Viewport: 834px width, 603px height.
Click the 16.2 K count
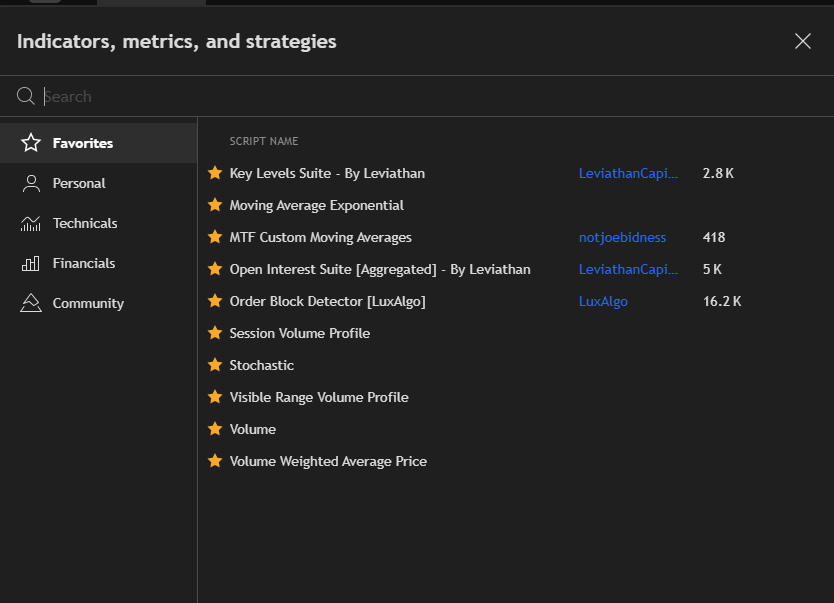[x=722, y=301]
